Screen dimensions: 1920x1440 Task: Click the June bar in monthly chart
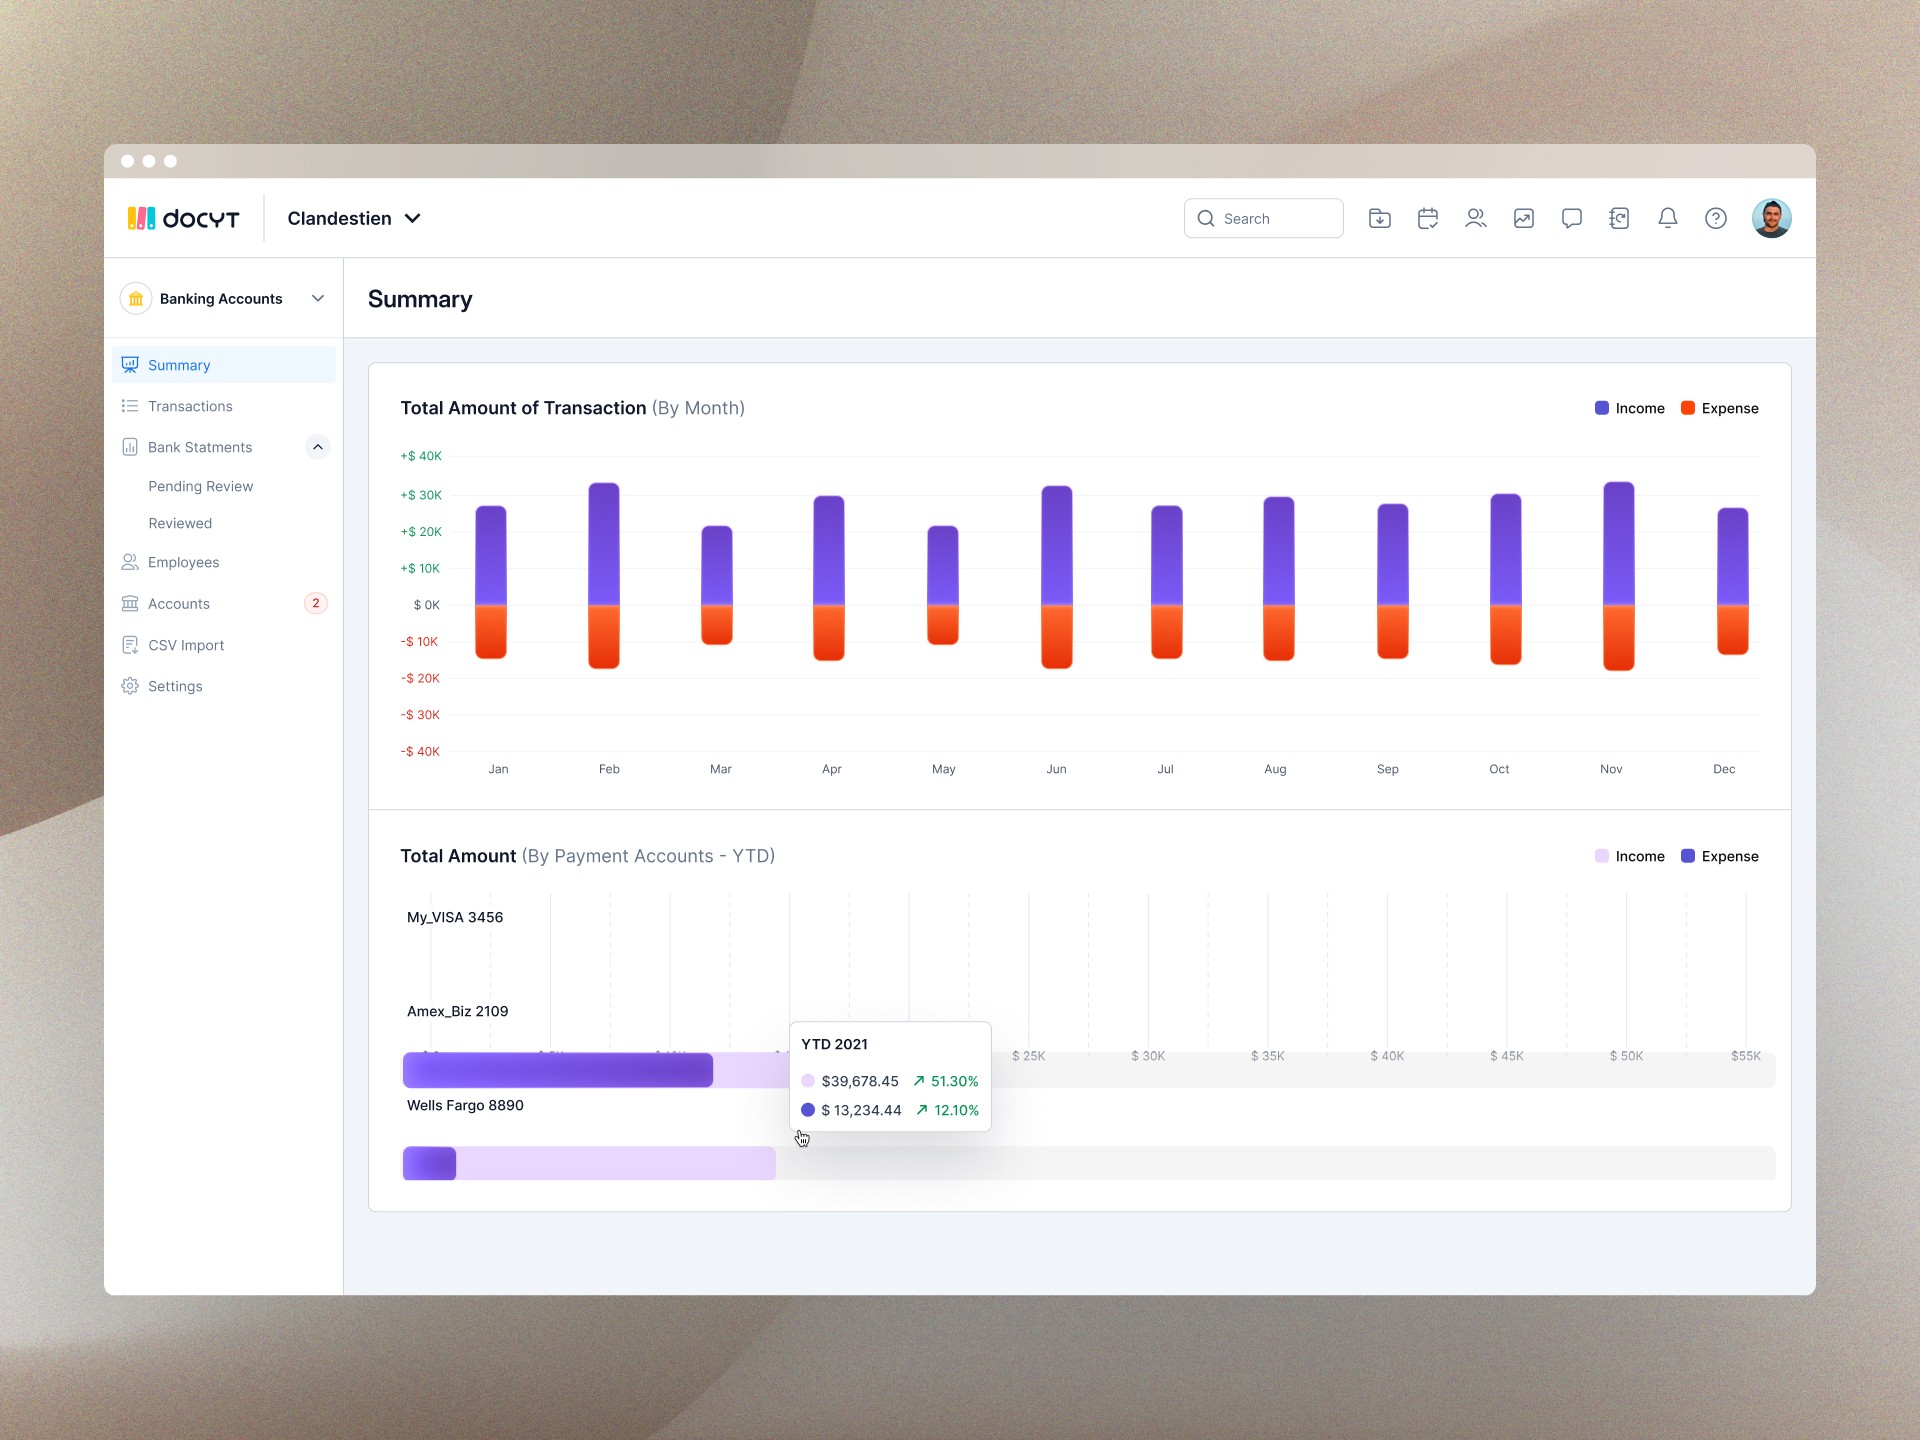[x=1057, y=577]
